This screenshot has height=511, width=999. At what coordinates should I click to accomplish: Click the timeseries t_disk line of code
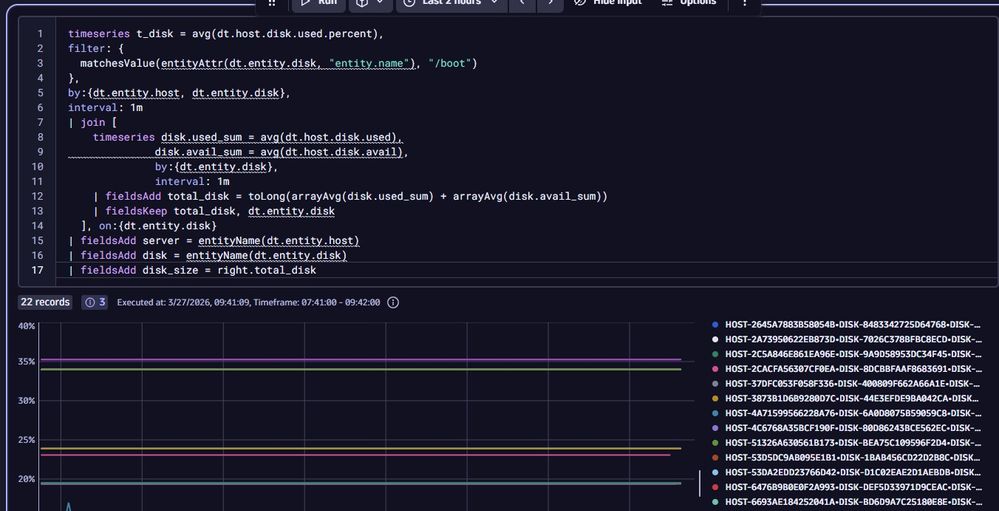pyautogui.click(x=226, y=34)
